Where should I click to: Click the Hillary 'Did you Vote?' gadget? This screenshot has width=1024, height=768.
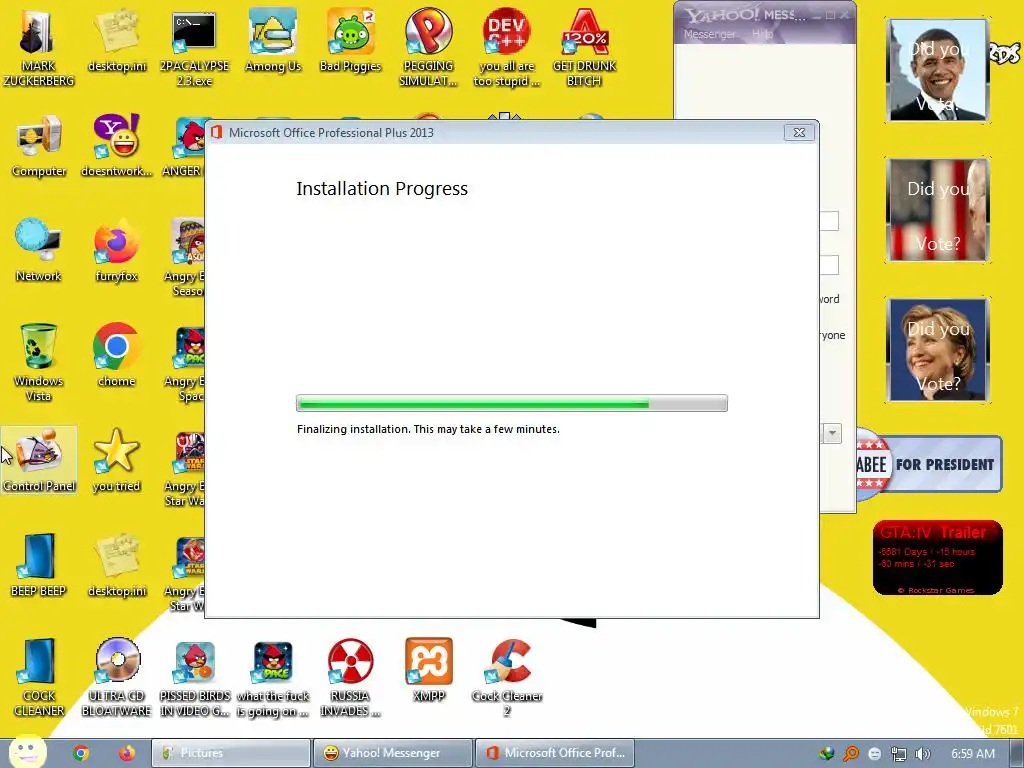coord(938,349)
